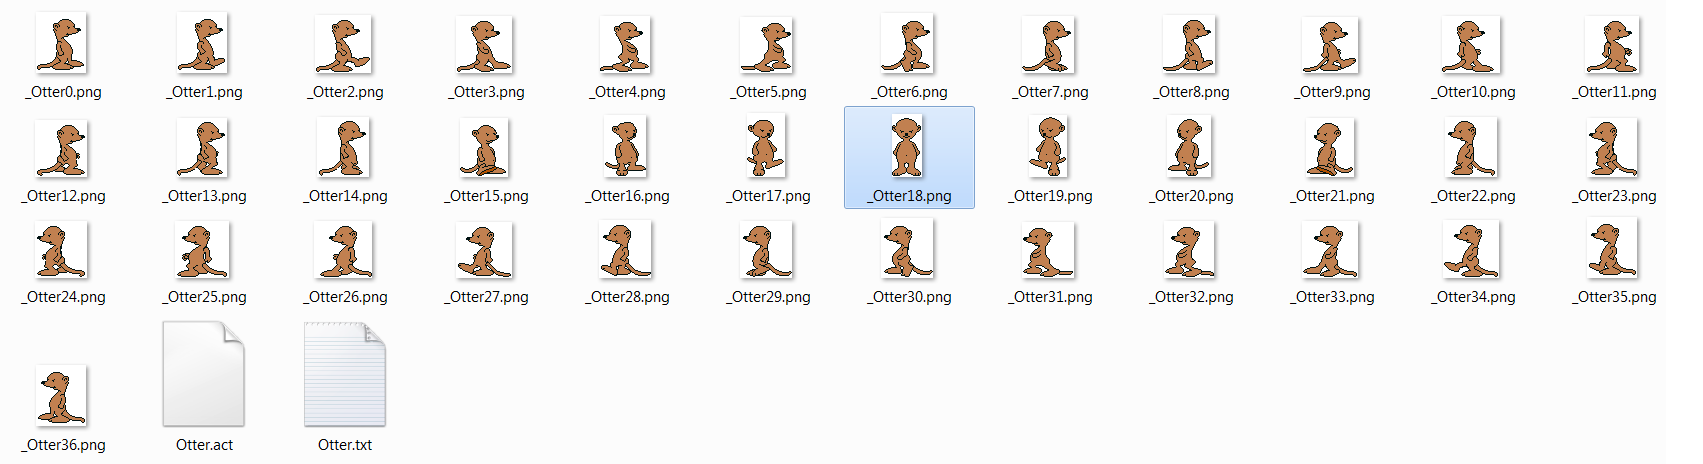Click the _Otter2.png image icon

pos(344,44)
